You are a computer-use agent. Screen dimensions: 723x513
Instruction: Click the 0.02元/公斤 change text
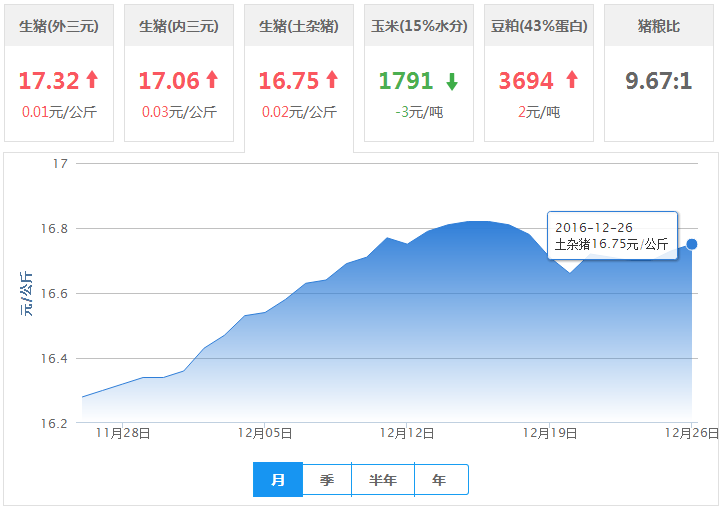click(299, 112)
